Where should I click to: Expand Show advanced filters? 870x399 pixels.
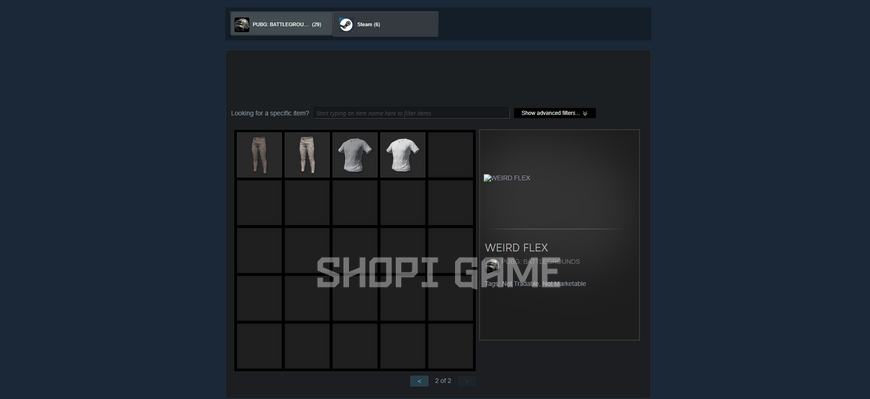click(554, 113)
